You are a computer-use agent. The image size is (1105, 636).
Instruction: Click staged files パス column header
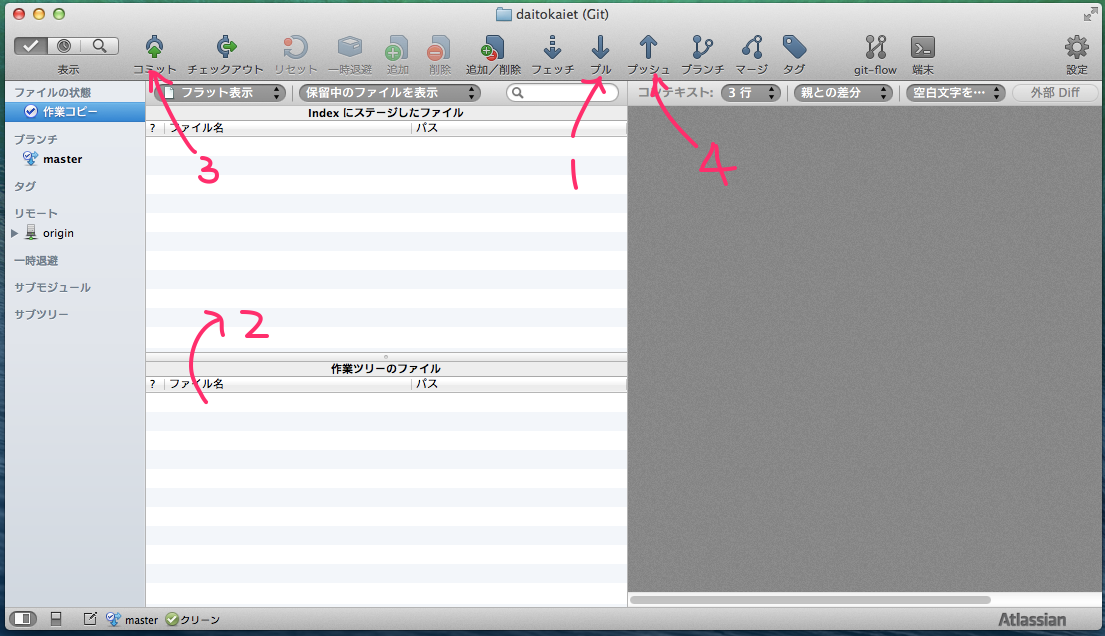click(x=519, y=128)
